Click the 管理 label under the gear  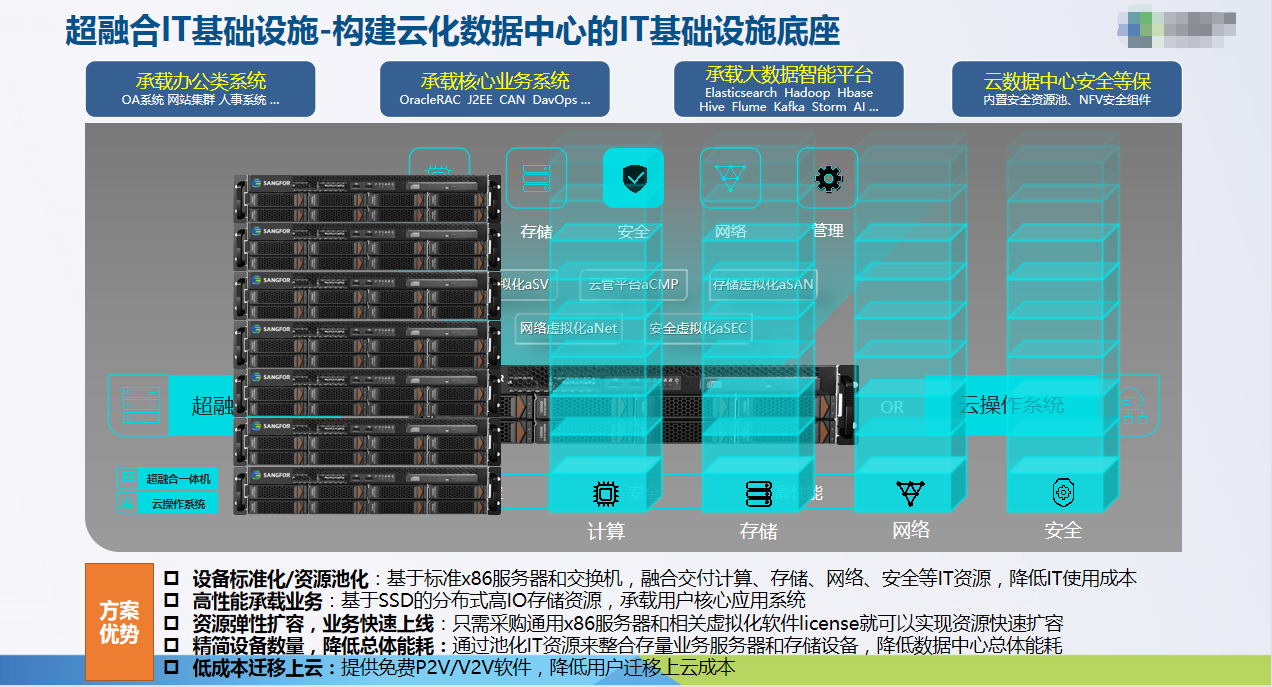[x=828, y=231]
